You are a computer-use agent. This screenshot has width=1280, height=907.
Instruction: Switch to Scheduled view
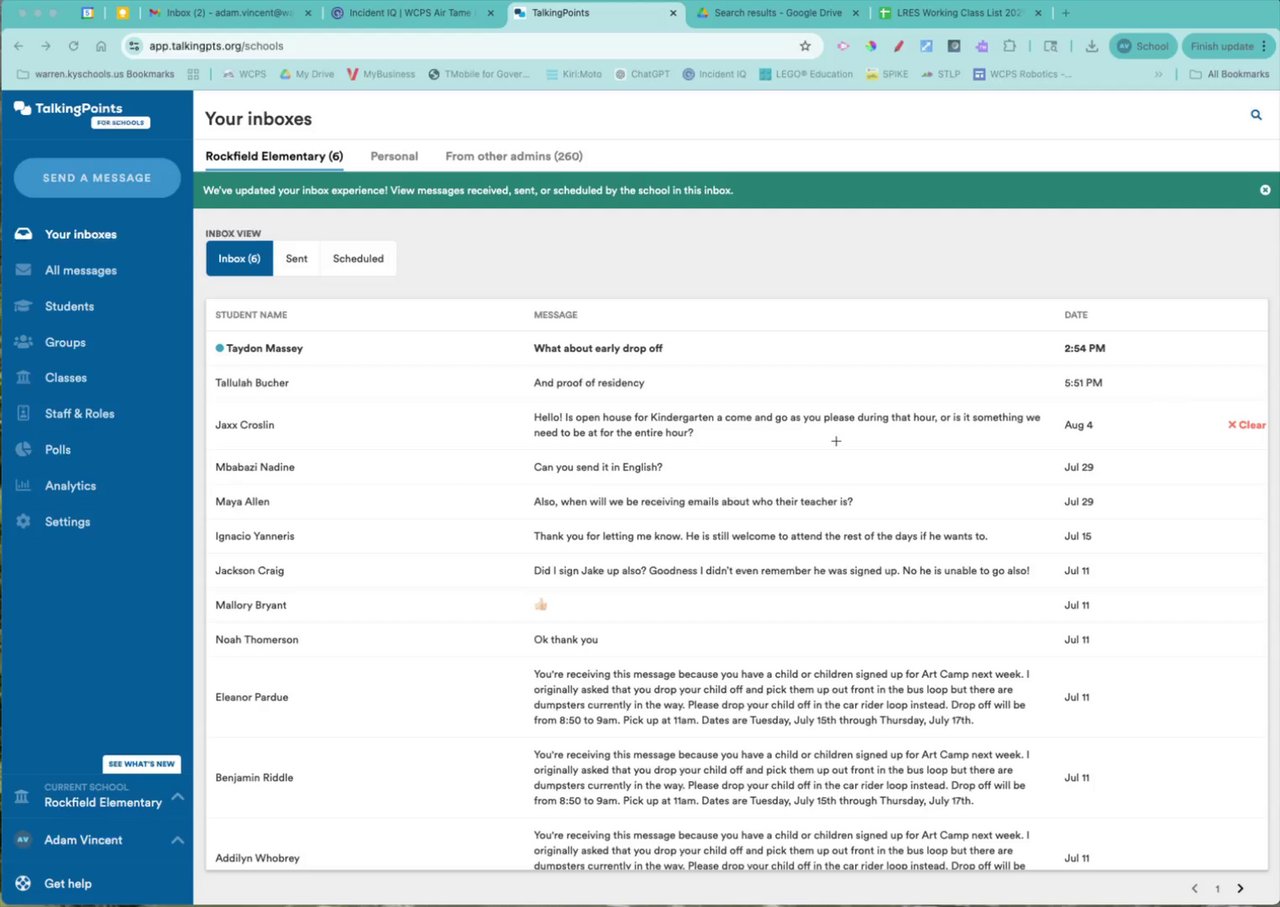click(358, 258)
